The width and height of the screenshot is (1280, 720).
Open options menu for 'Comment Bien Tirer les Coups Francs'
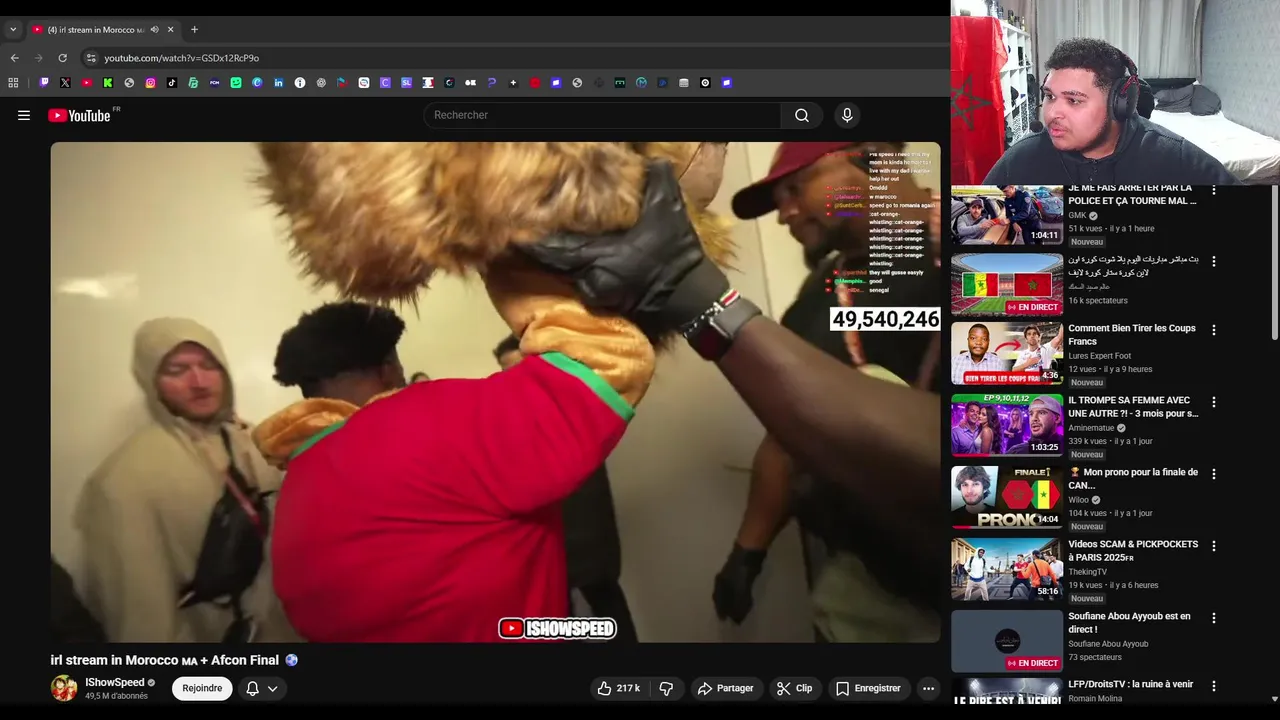coord(1214,330)
